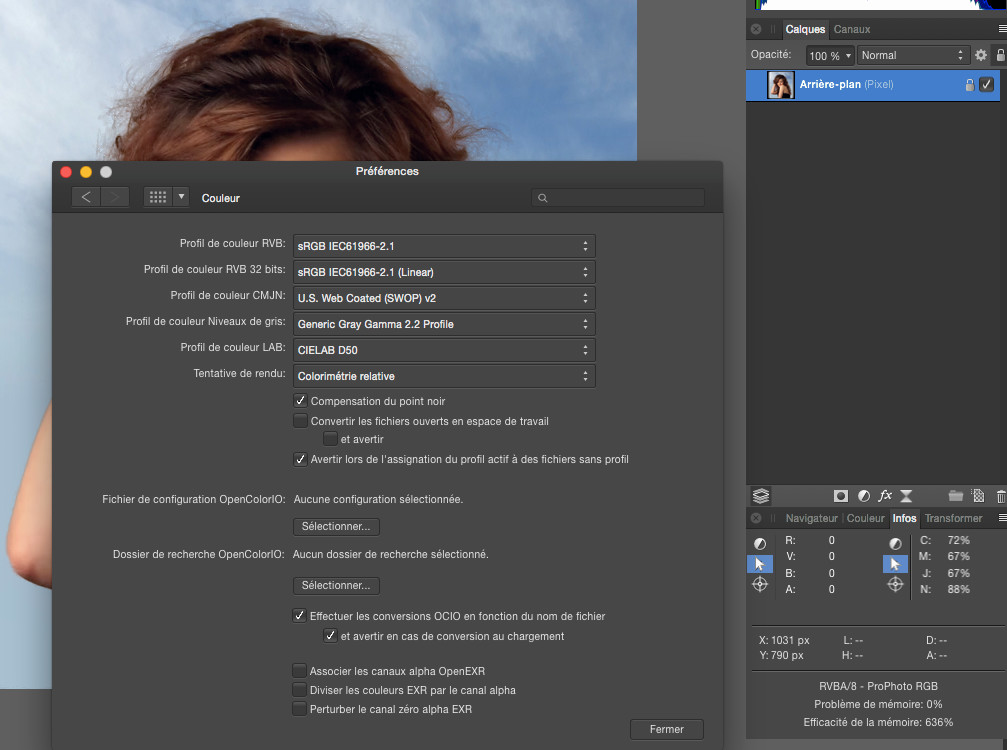The width and height of the screenshot is (1007, 750).
Task: Select the cursor tracking icon beside RVB readout
Action: [x=760, y=564]
